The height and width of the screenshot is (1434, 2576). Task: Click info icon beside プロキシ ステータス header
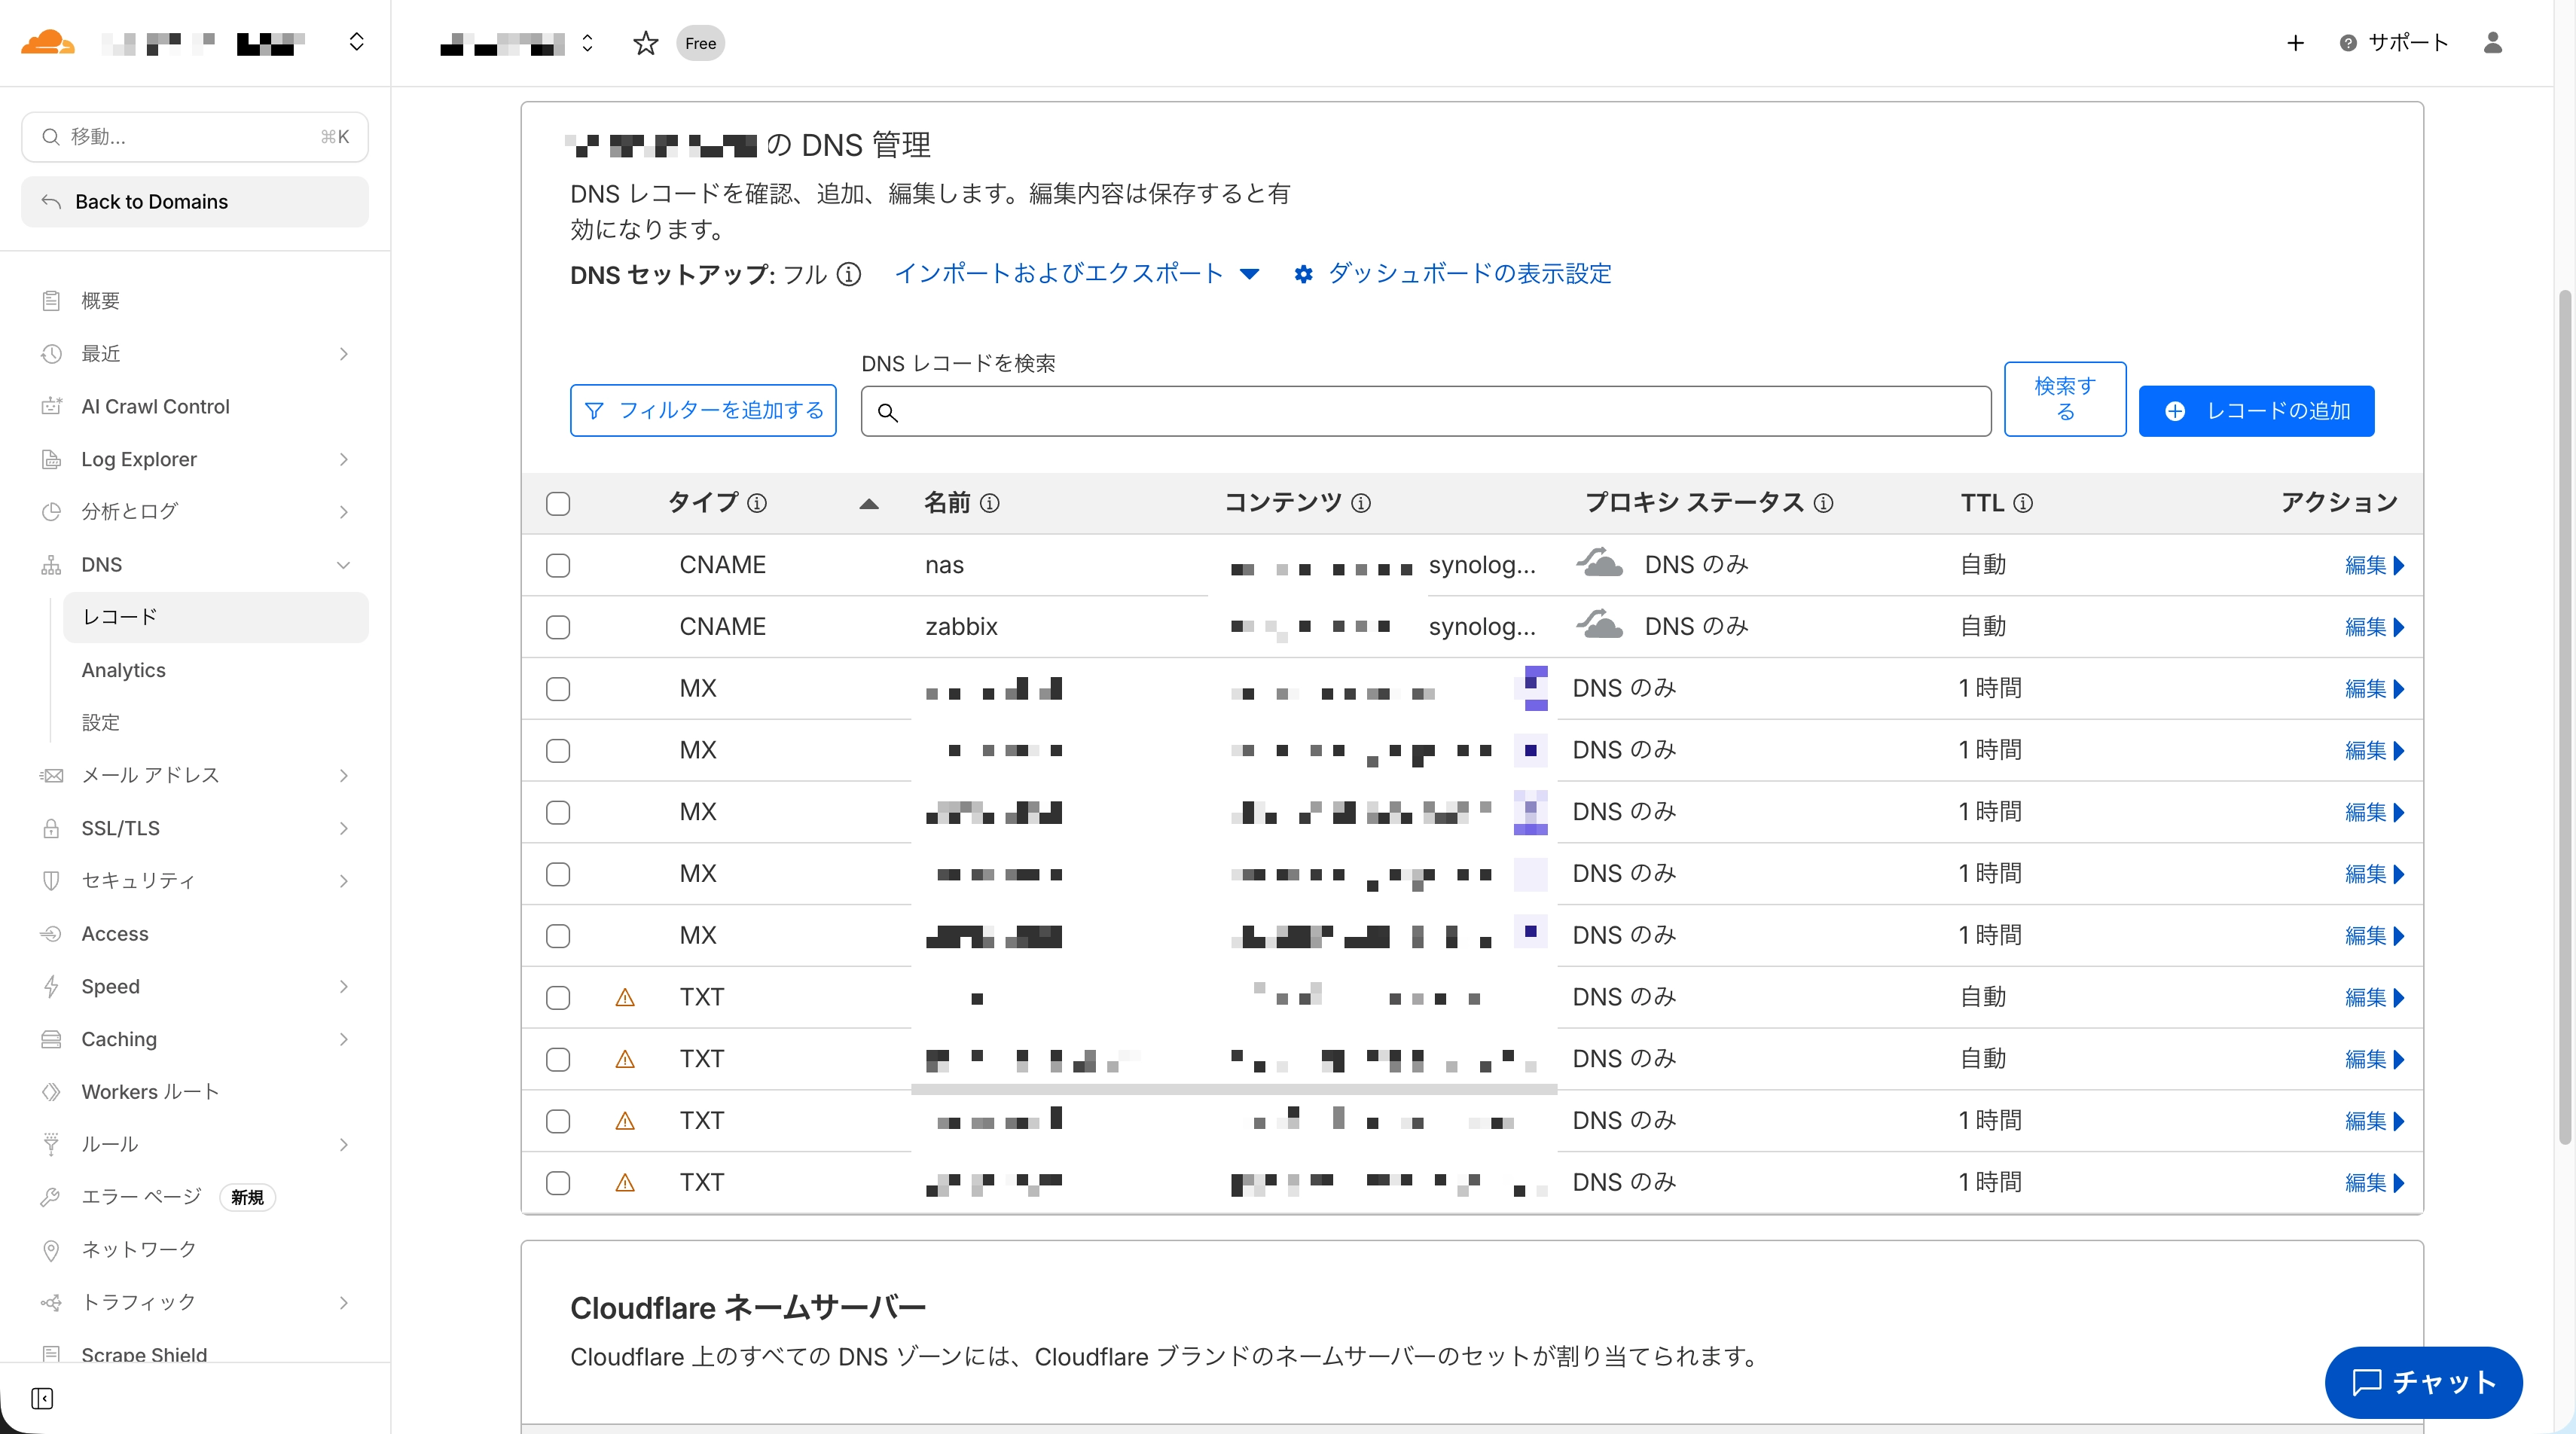1823,503
